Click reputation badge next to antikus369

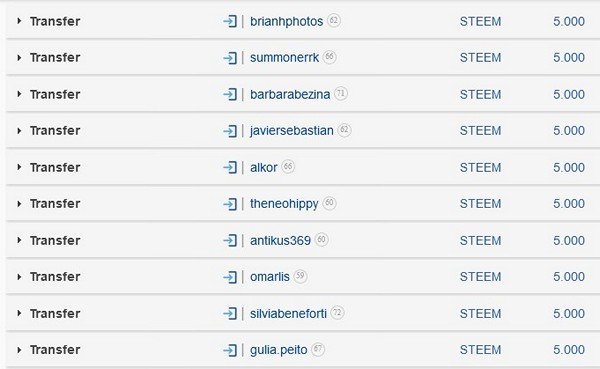coord(321,240)
